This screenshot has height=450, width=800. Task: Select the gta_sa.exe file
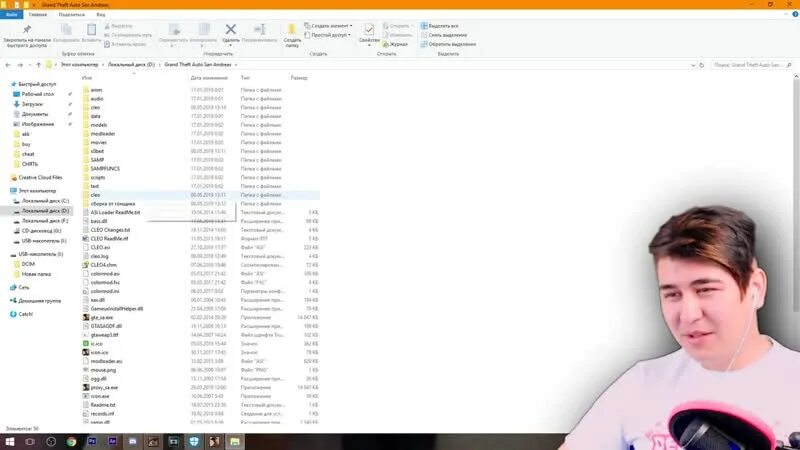102,317
